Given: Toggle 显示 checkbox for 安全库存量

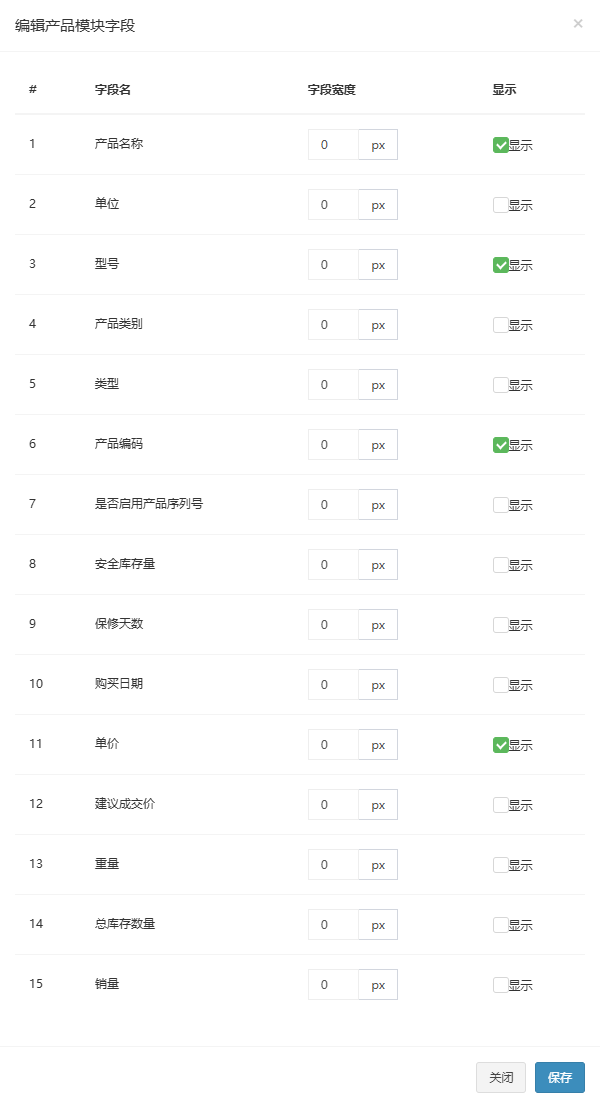Looking at the screenshot, I should click(x=500, y=565).
